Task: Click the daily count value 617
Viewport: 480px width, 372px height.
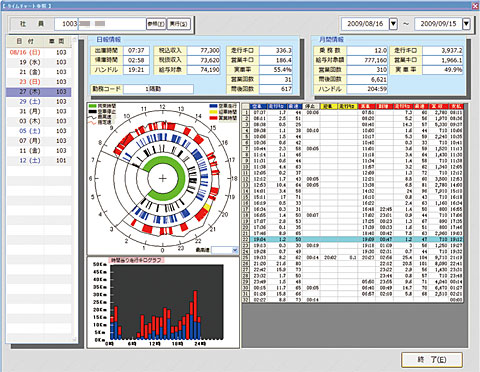Action: pyautogui.click(x=276, y=89)
